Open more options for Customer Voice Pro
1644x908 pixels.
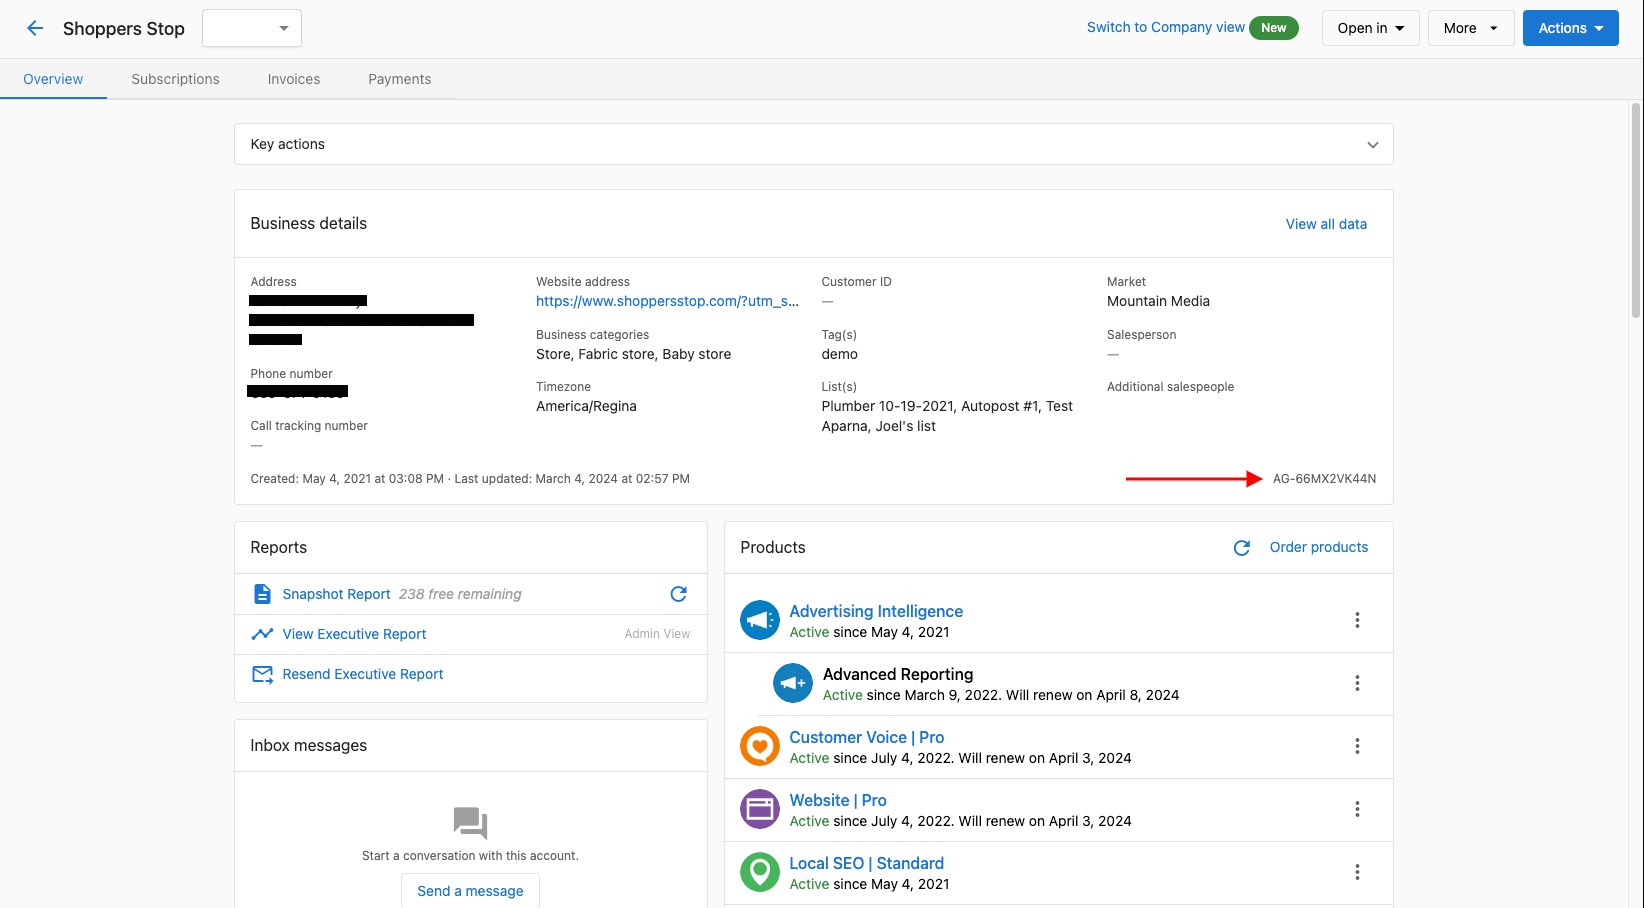click(1357, 746)
